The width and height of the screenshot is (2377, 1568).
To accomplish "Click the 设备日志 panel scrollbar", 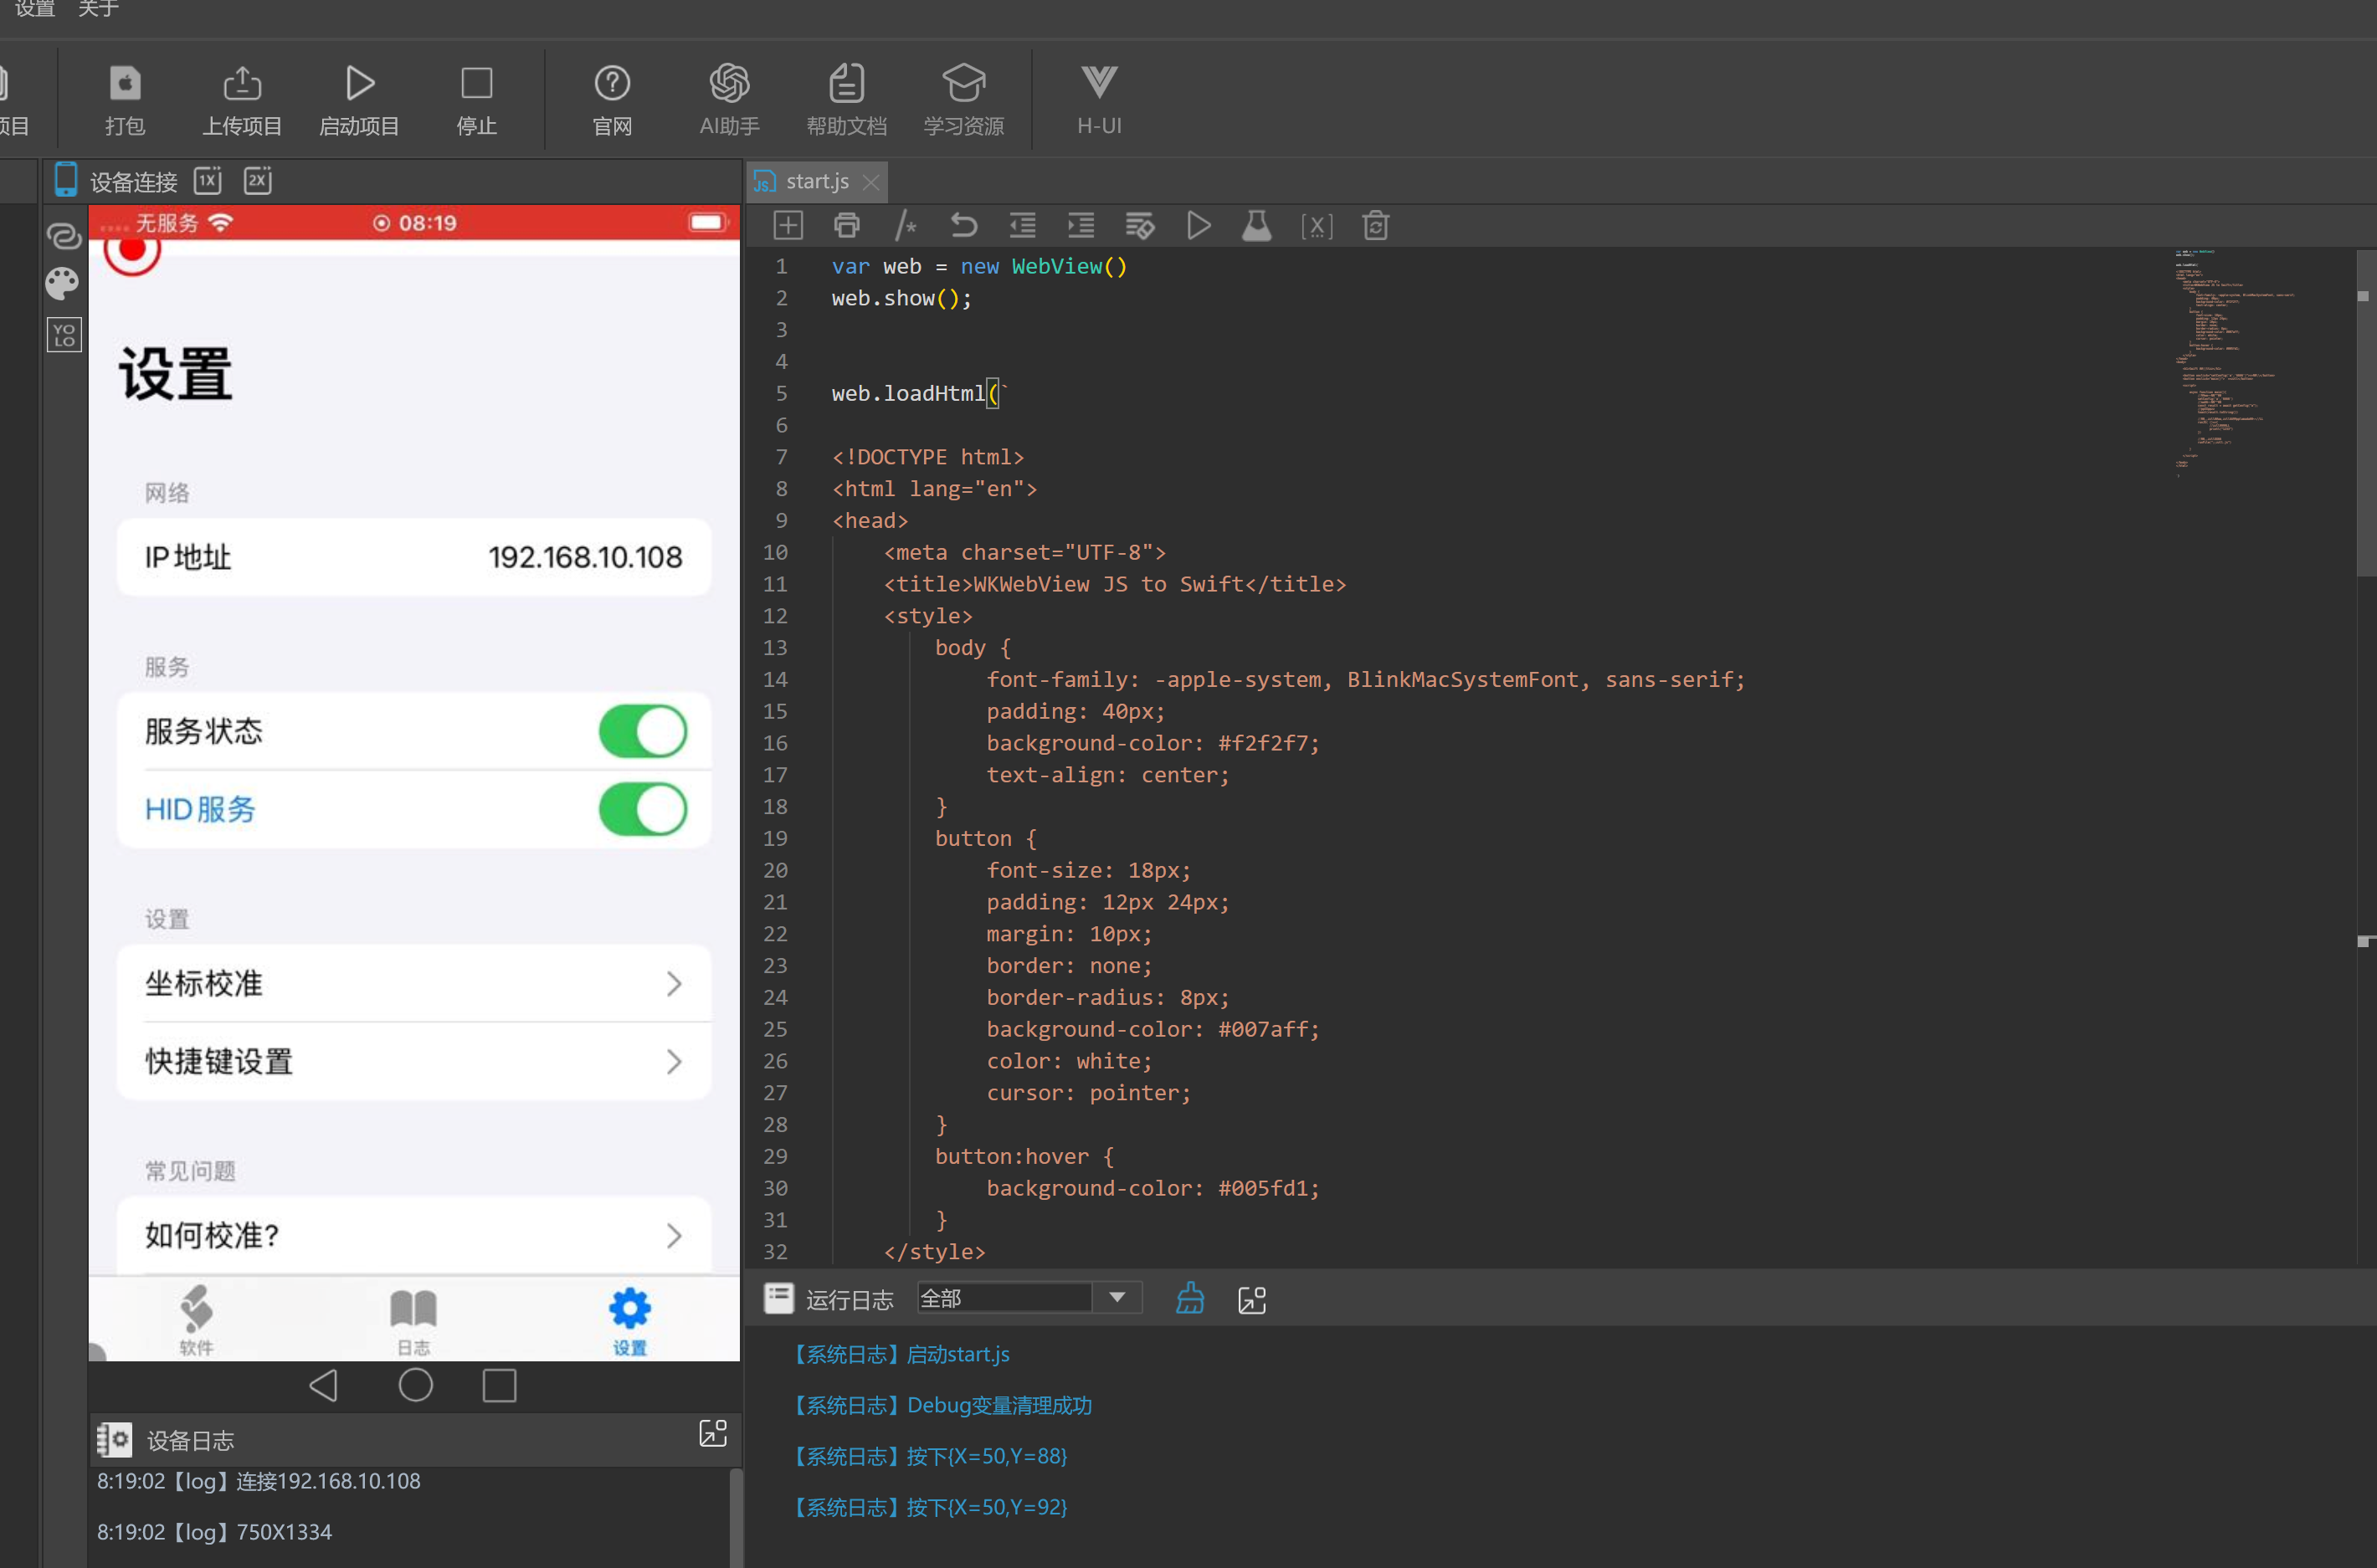I will (736, 1517).
